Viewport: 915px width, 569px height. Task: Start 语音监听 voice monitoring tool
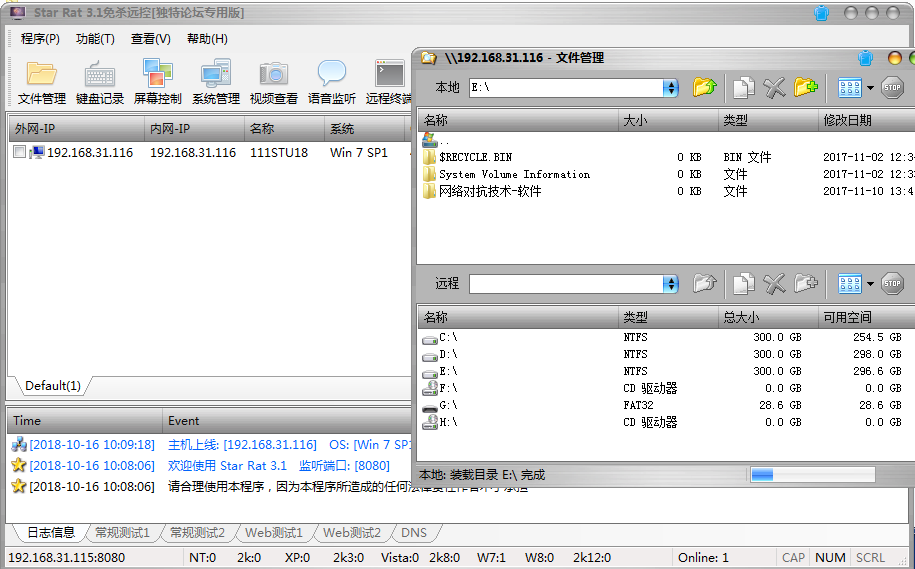click(331, 82)
